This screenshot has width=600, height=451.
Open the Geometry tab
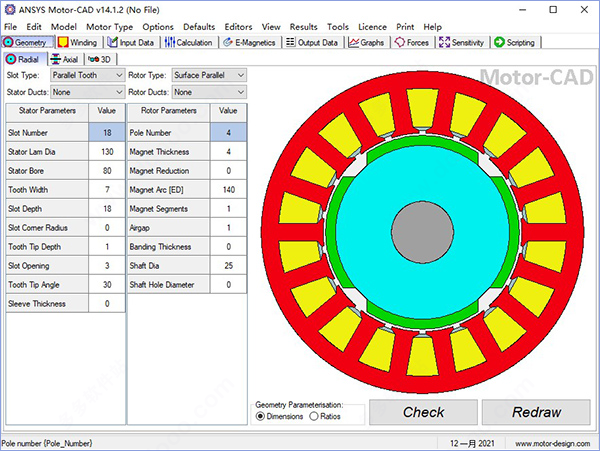(28, 42)
